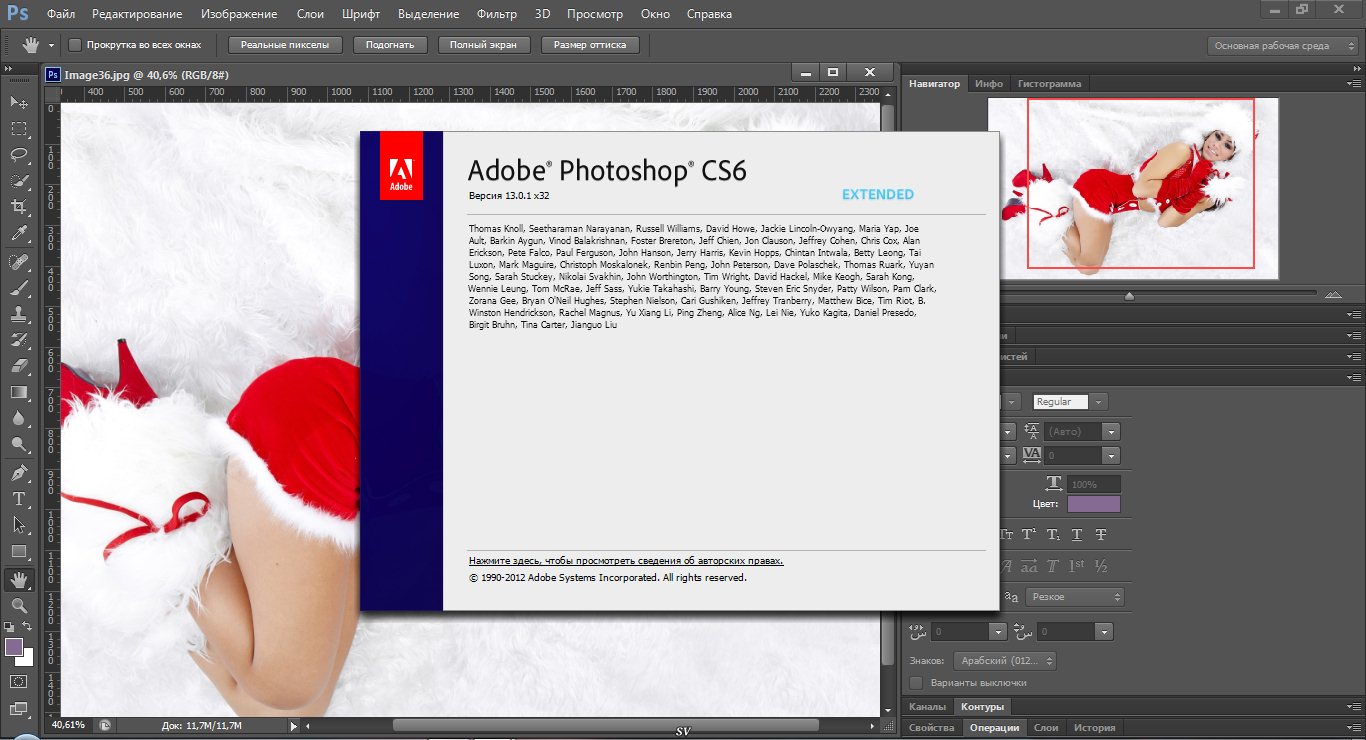Screen dimensions: 1366x740
Task: Select the Horizontal Type tool
Action: [x=19, y=498]
